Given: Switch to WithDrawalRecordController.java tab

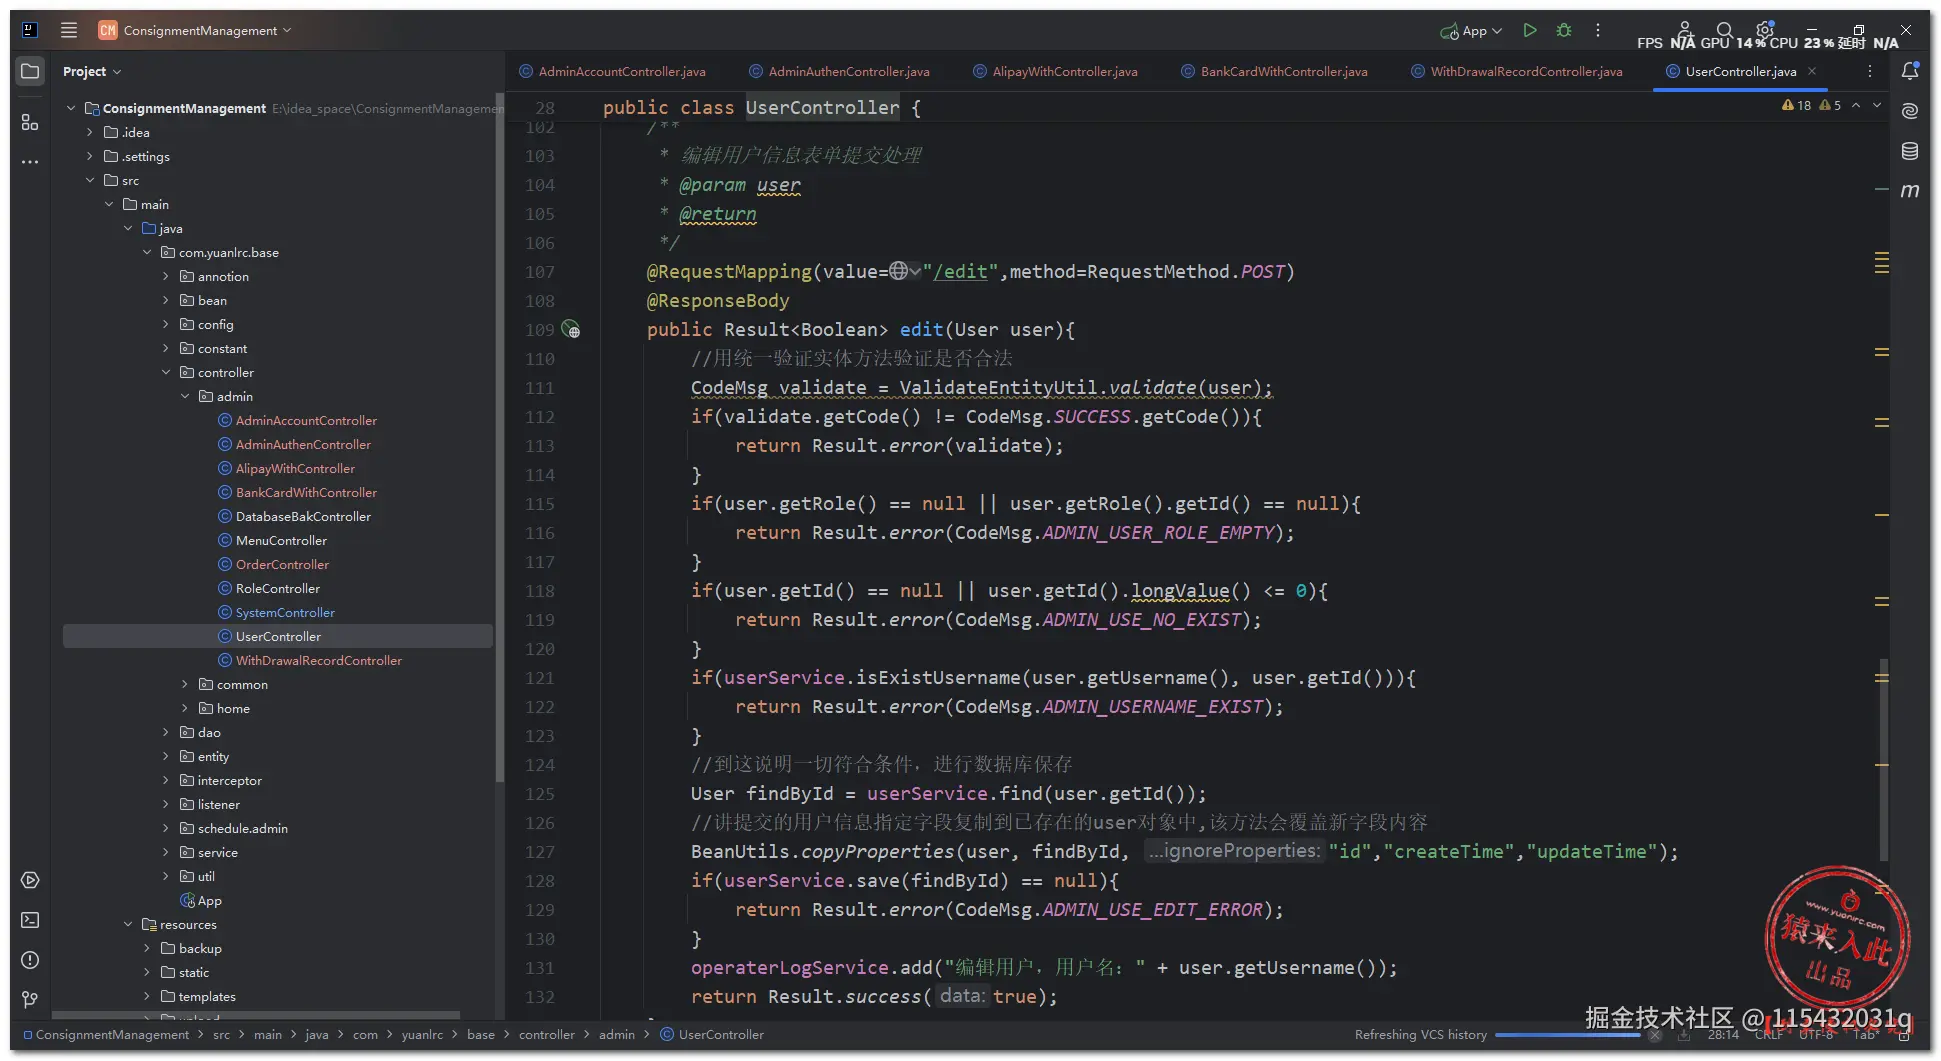Looking at the screenshot, I should pyautogui.click(x=1517, y=71).
